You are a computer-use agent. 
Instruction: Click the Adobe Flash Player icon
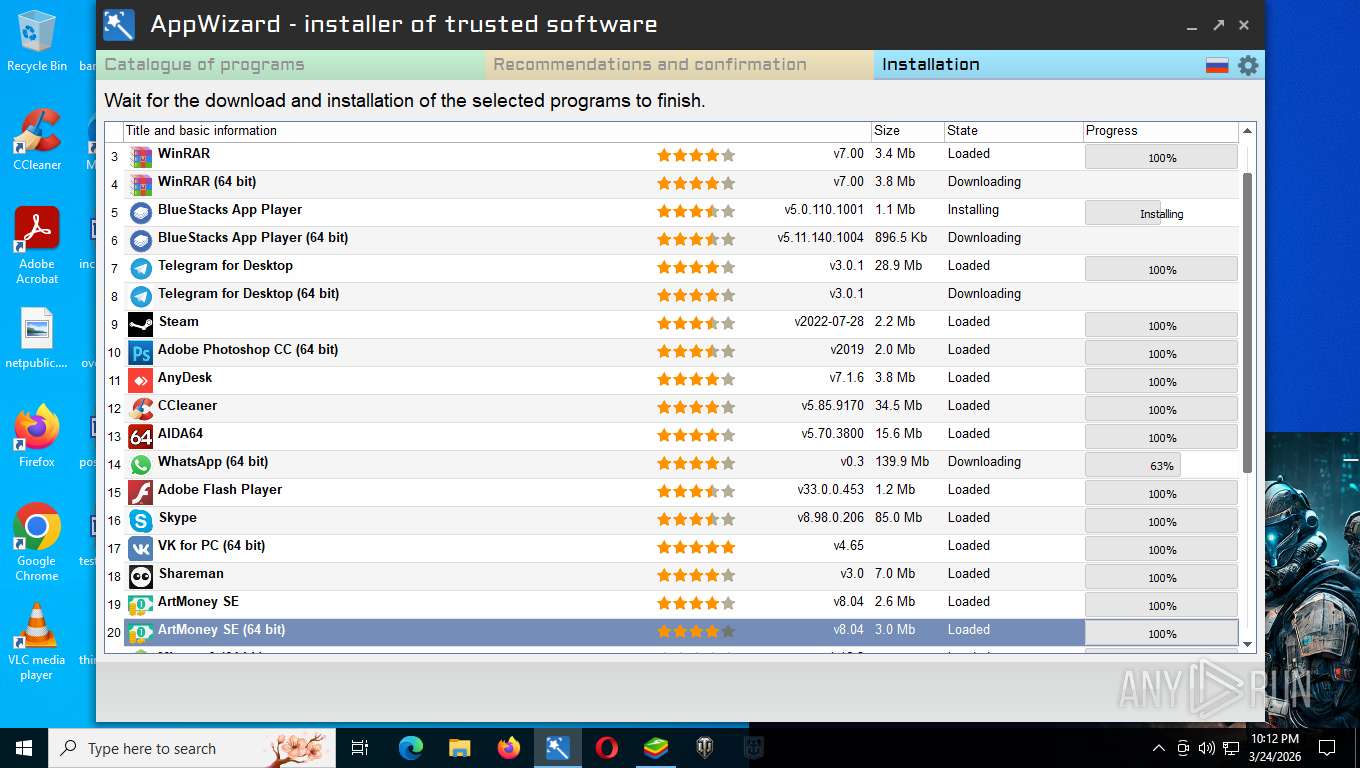141,493
